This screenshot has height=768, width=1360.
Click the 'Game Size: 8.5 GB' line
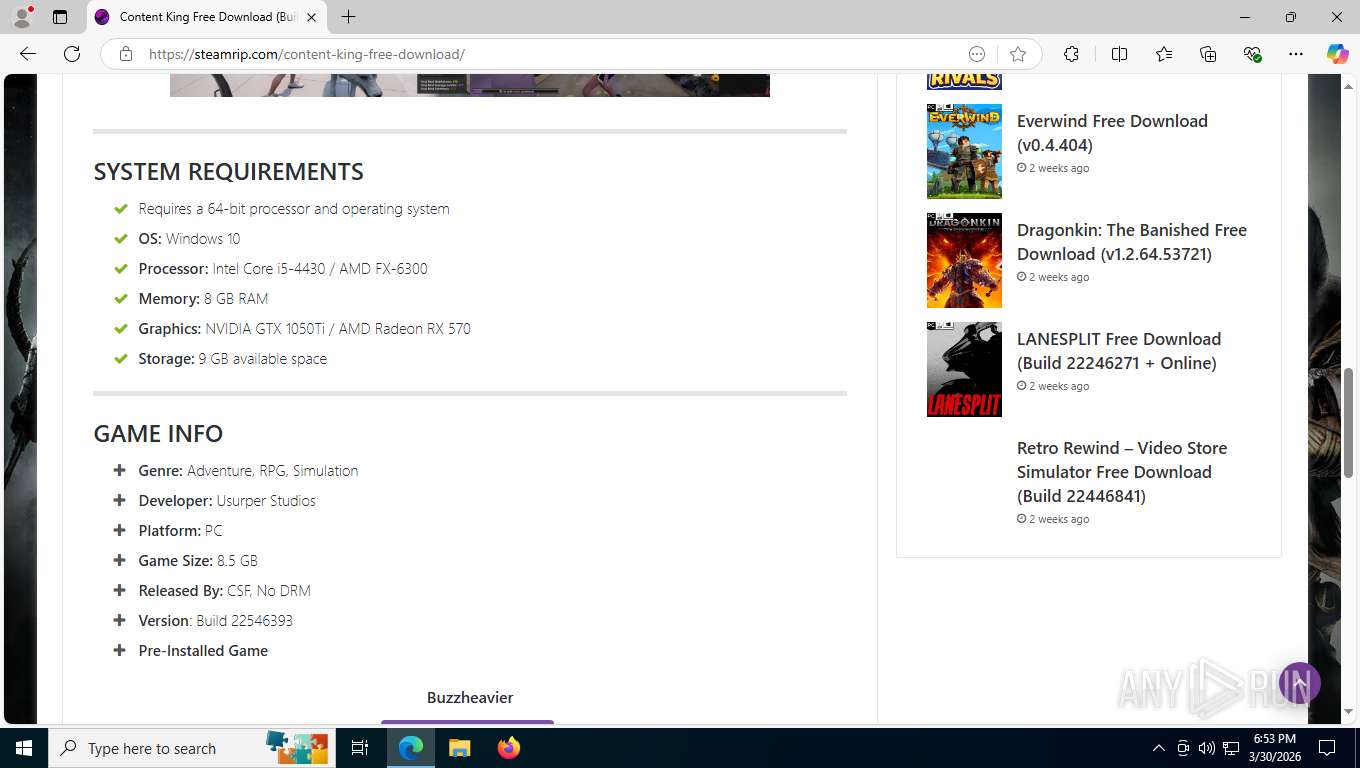pyautogui.click(x=198, y=560)
